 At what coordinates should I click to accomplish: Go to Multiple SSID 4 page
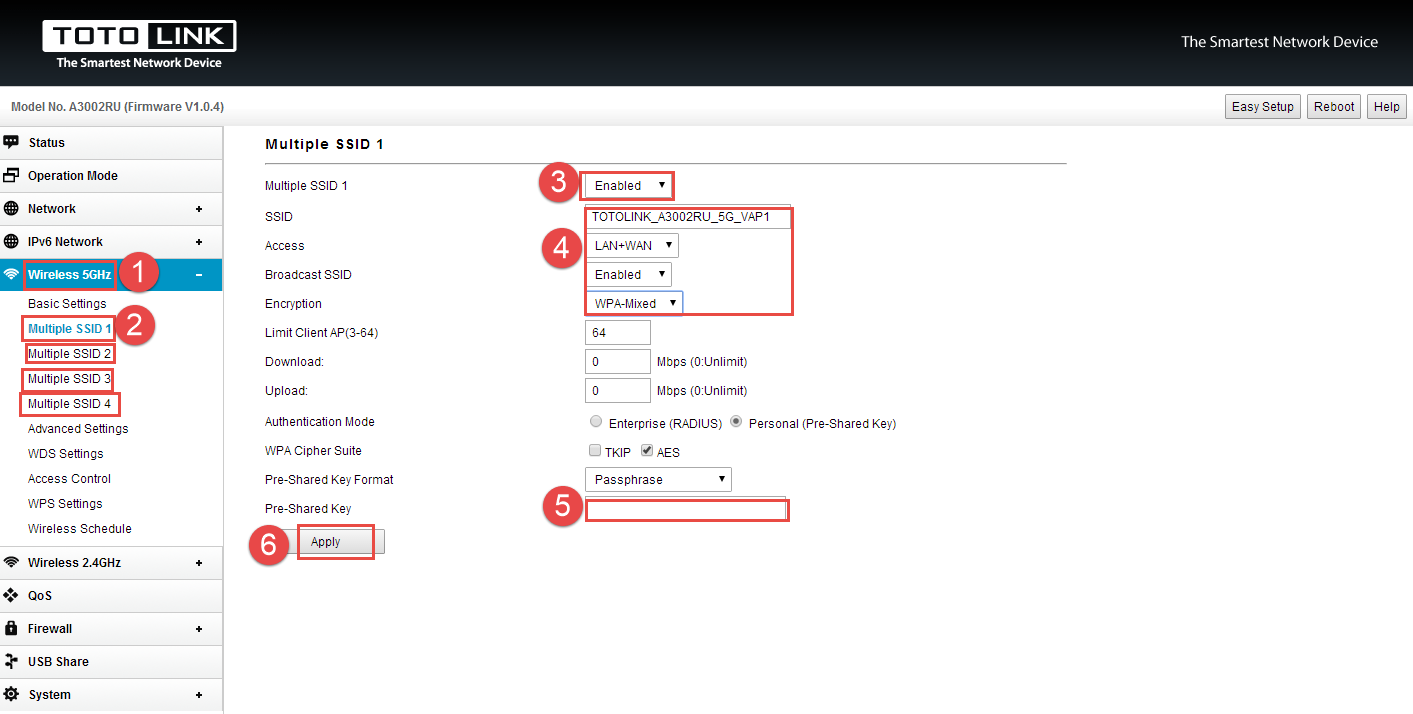[70, 404]
